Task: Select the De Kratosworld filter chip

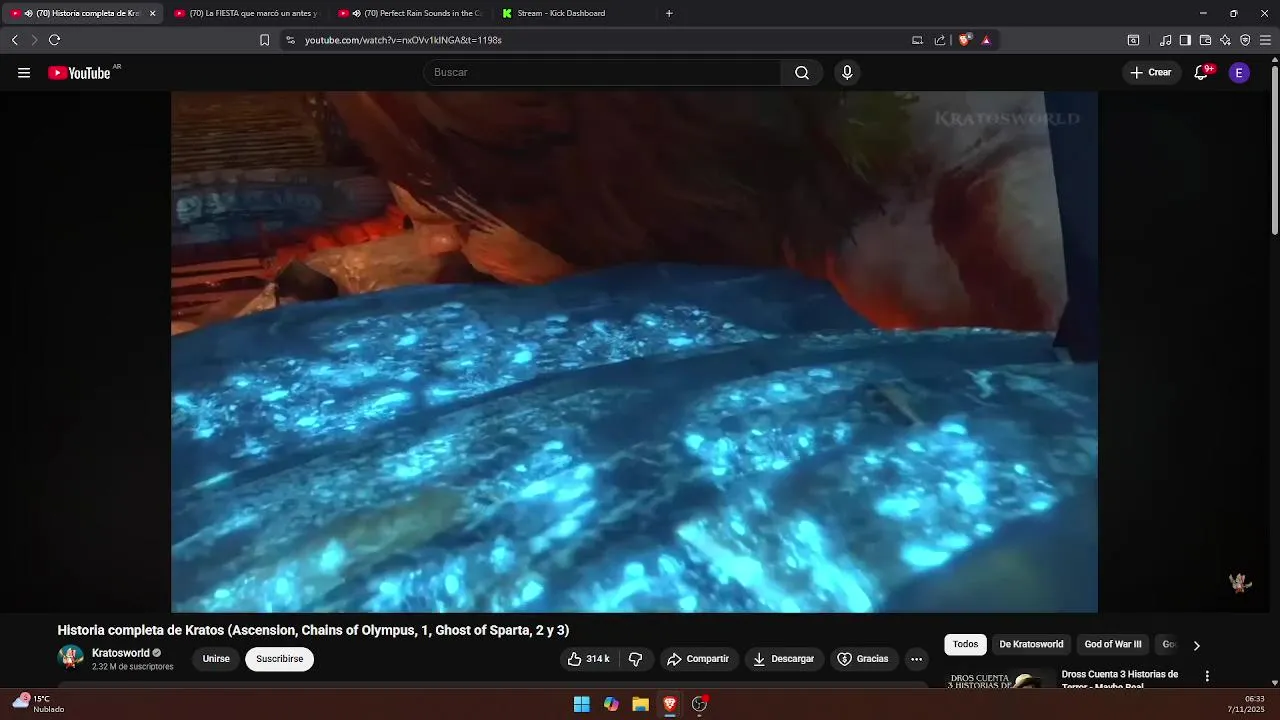Action: pos(1031,645)
